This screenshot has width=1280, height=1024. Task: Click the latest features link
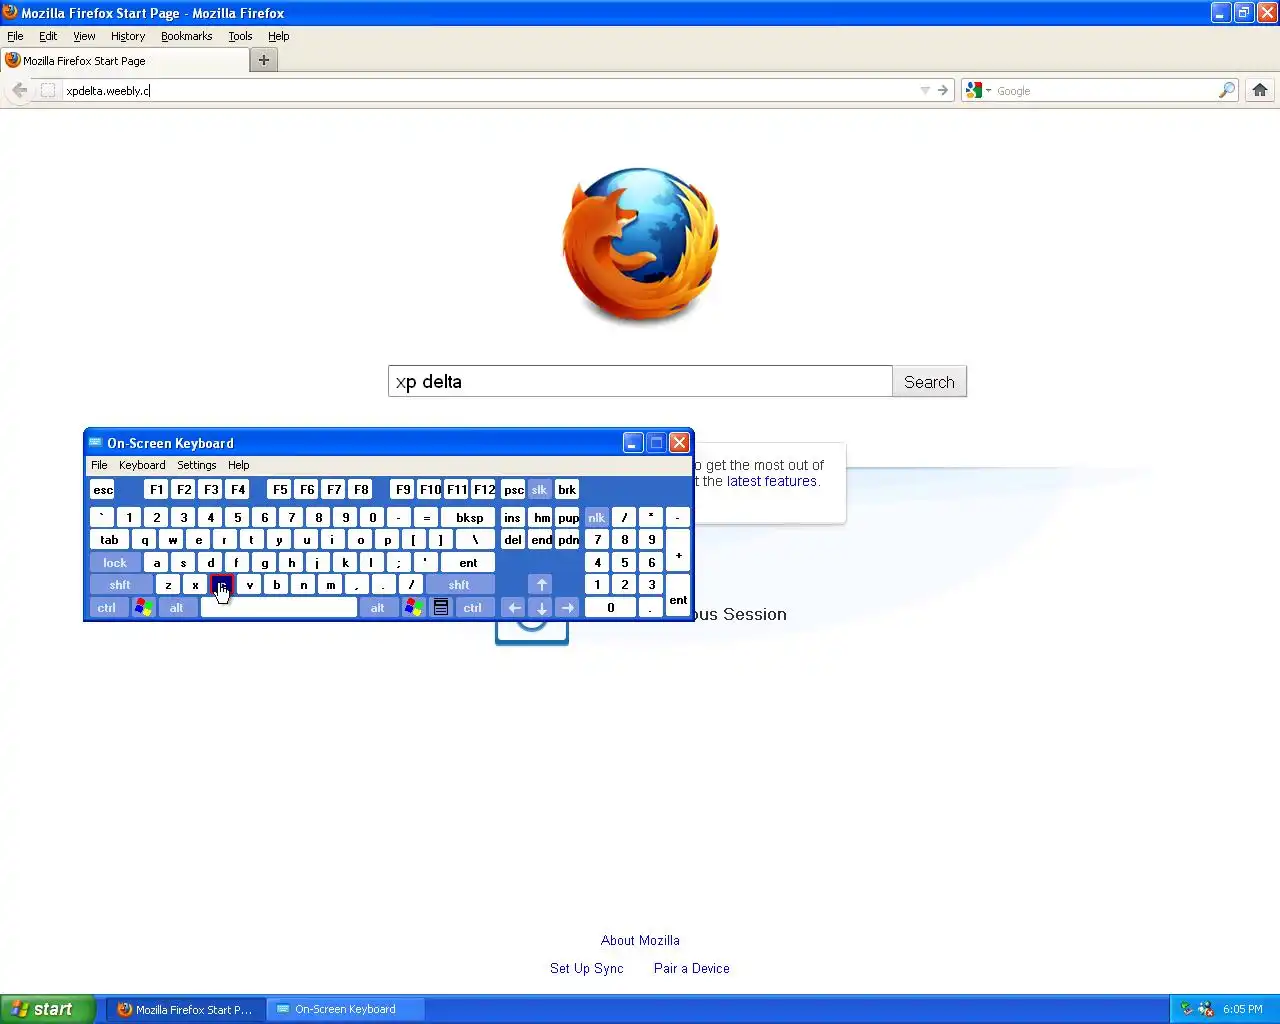(x=771, y=481)
